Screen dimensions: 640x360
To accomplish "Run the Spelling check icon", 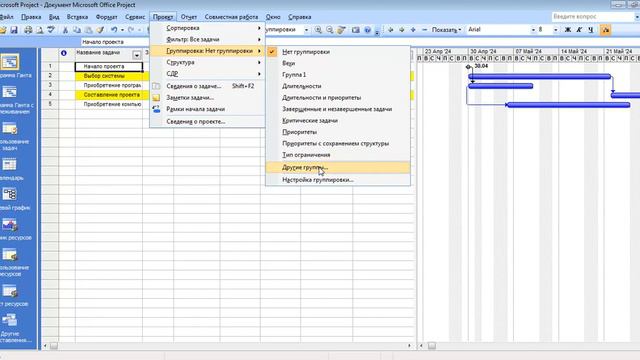I will 51,30.
